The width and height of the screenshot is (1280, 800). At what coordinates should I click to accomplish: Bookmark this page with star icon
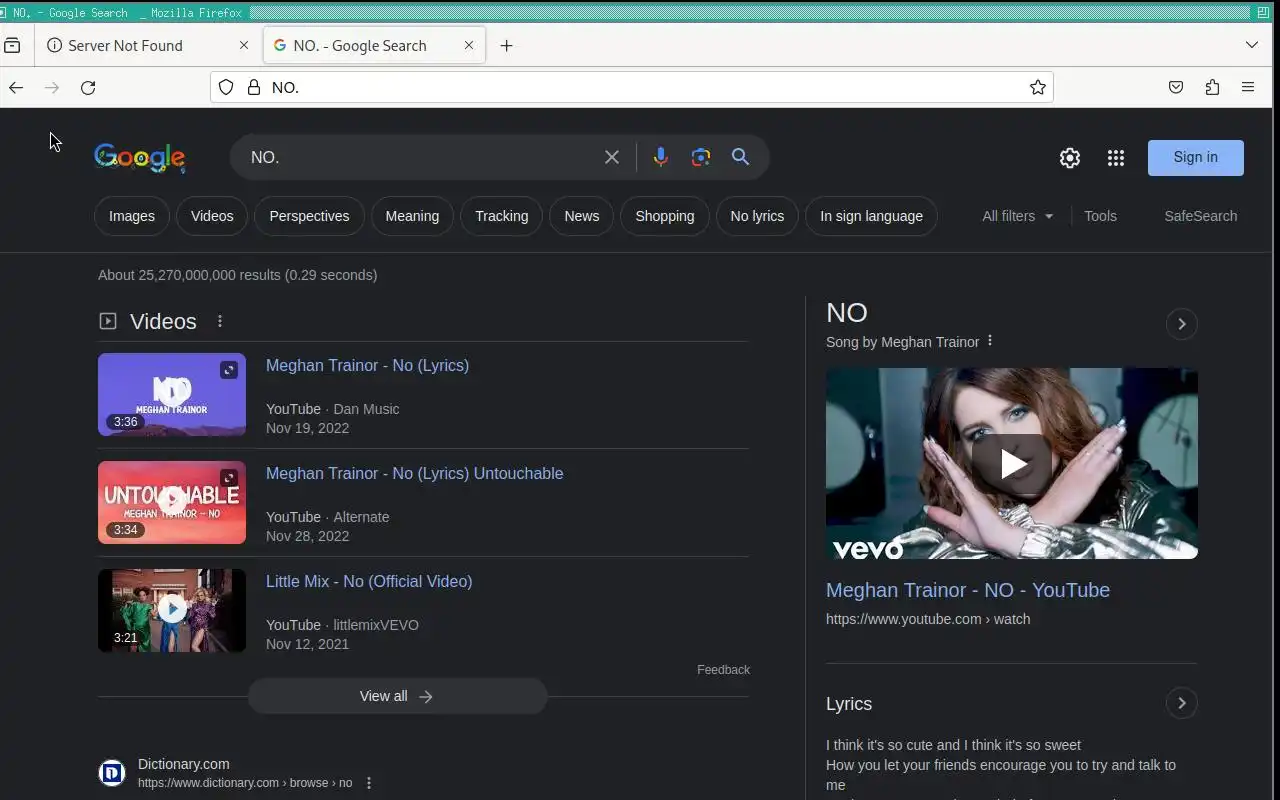click(x=1038, y=88)
